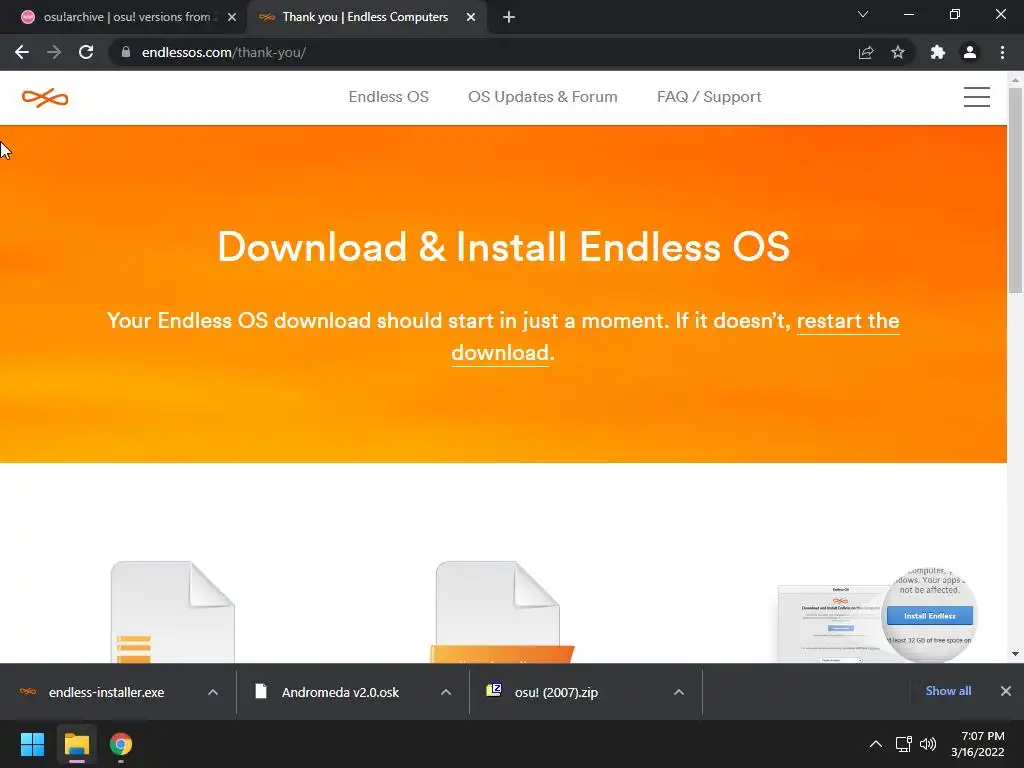Click the scrollbar down arrow
This screenshot has width=1024, height=768.
click(1015, 654)
